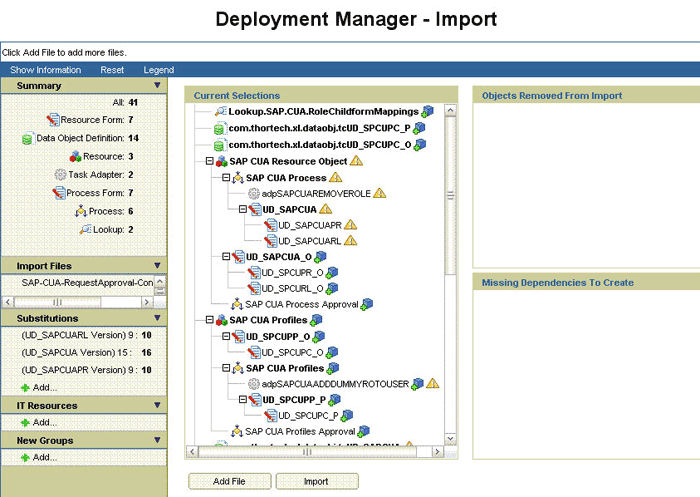Click (UD_SAPCUAPR Version) 9 substitution row

pos(86,370)
